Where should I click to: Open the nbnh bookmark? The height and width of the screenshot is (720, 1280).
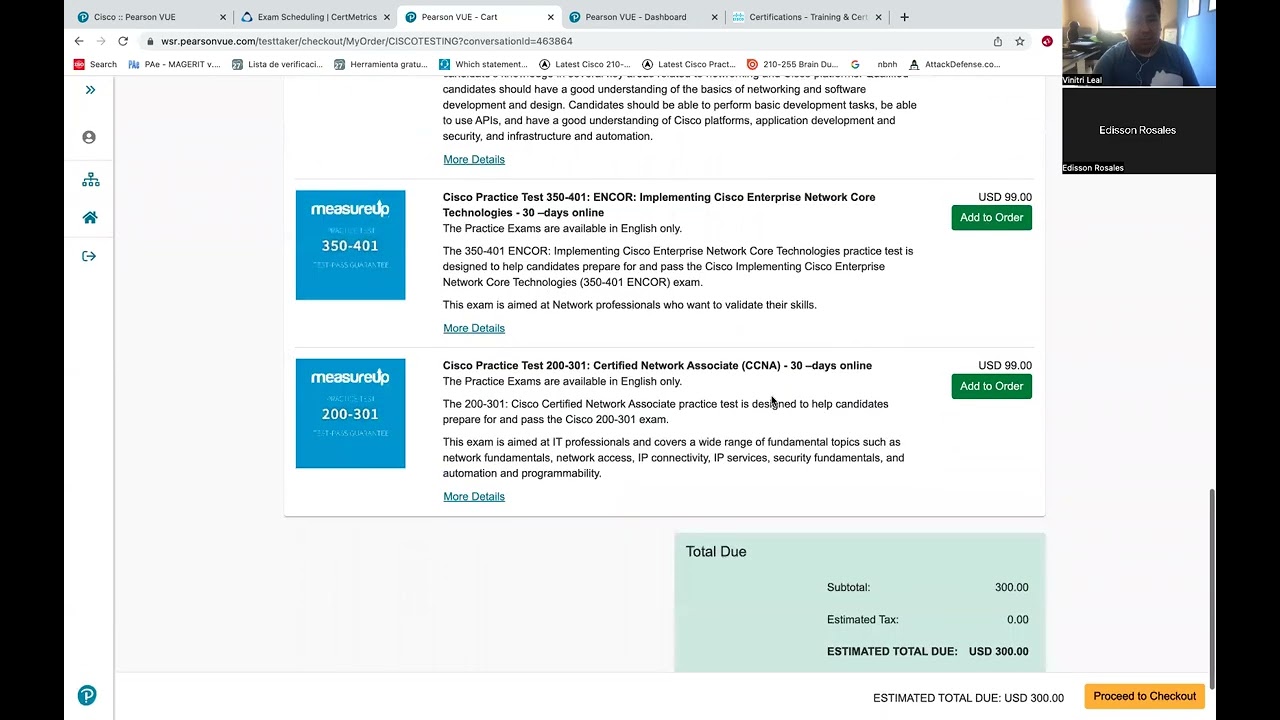[887, 64]
